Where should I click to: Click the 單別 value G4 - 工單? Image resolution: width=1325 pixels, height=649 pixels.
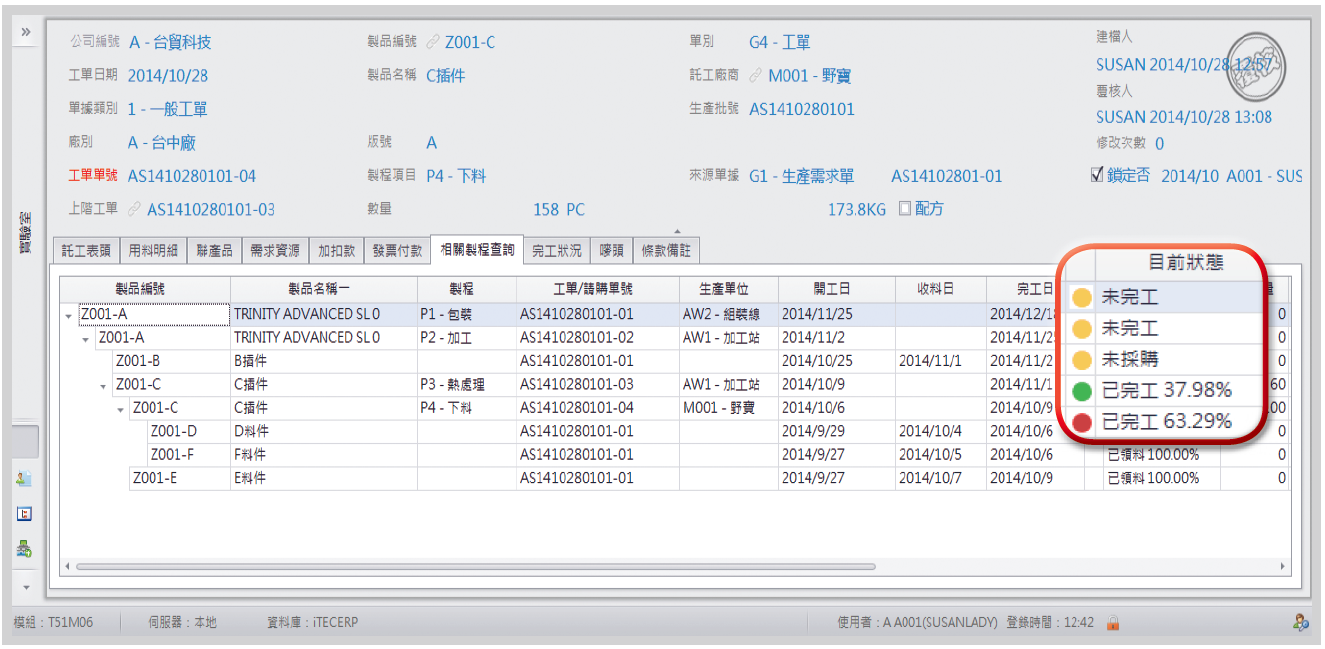pos(779,42)
